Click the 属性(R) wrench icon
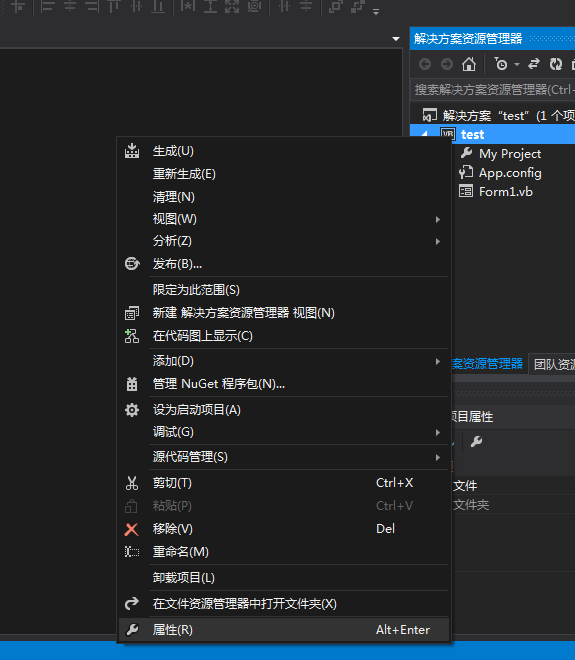 132,630
